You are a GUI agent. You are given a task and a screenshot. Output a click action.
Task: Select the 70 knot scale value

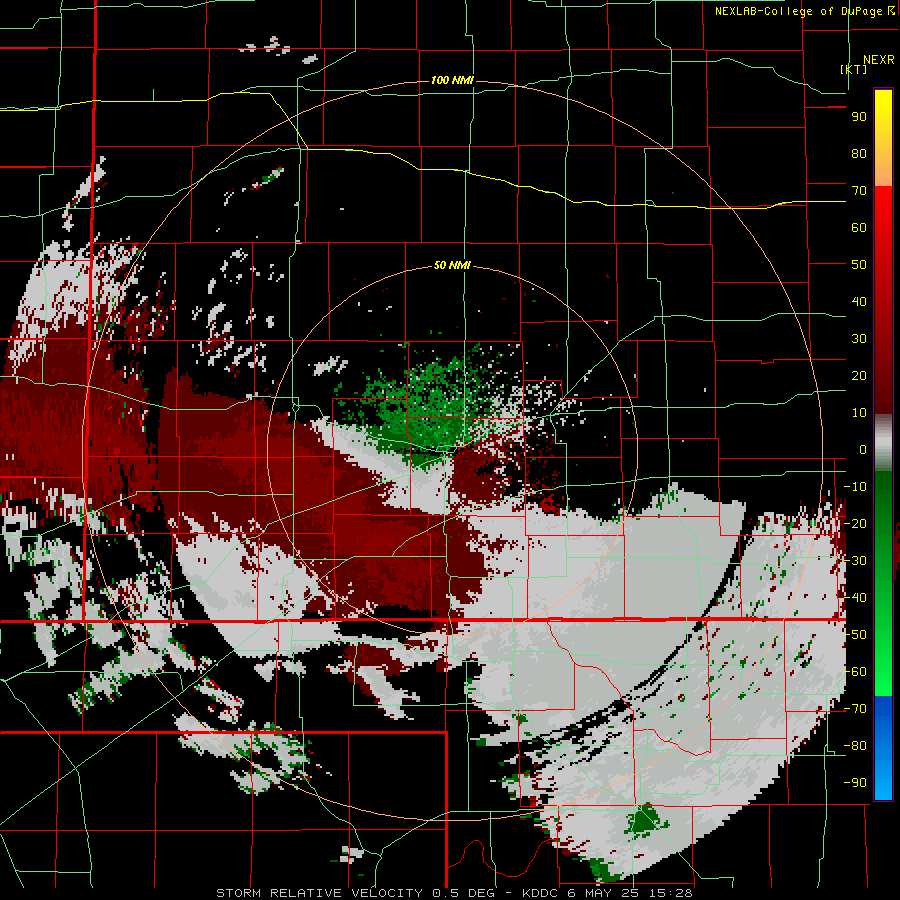coord(859,191)
